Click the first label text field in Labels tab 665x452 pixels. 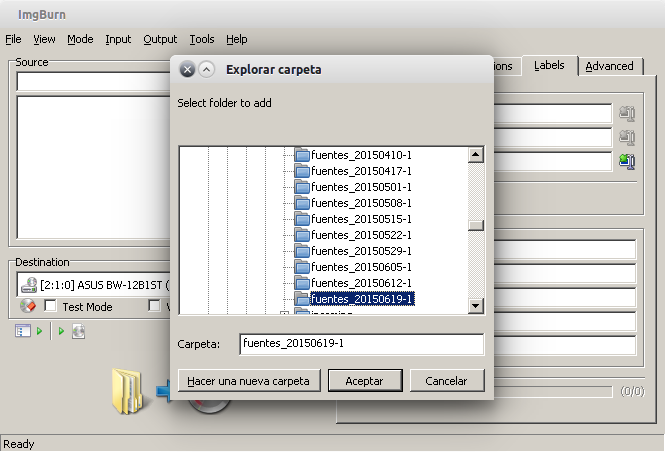tap(553, 114)
